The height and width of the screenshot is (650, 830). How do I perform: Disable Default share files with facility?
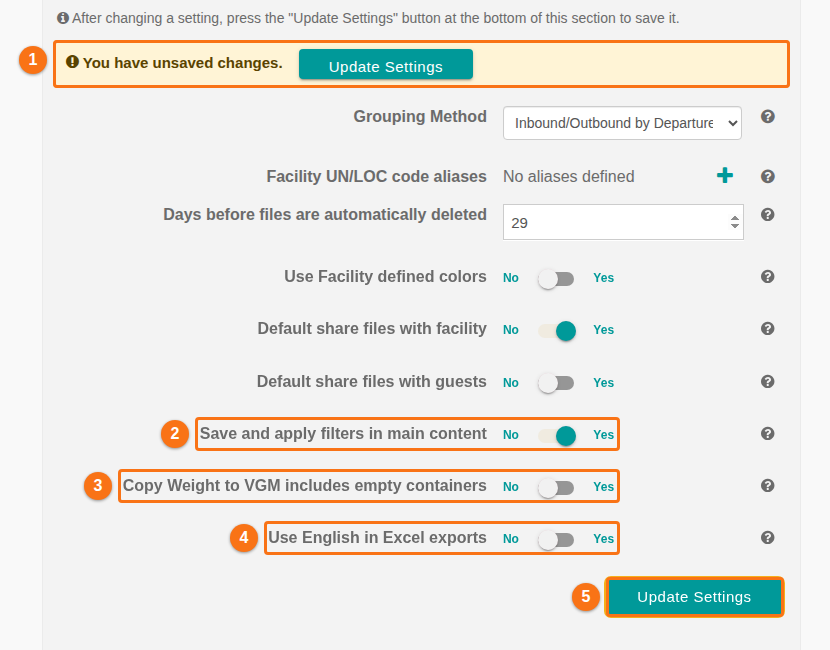[x=557, y=331]
